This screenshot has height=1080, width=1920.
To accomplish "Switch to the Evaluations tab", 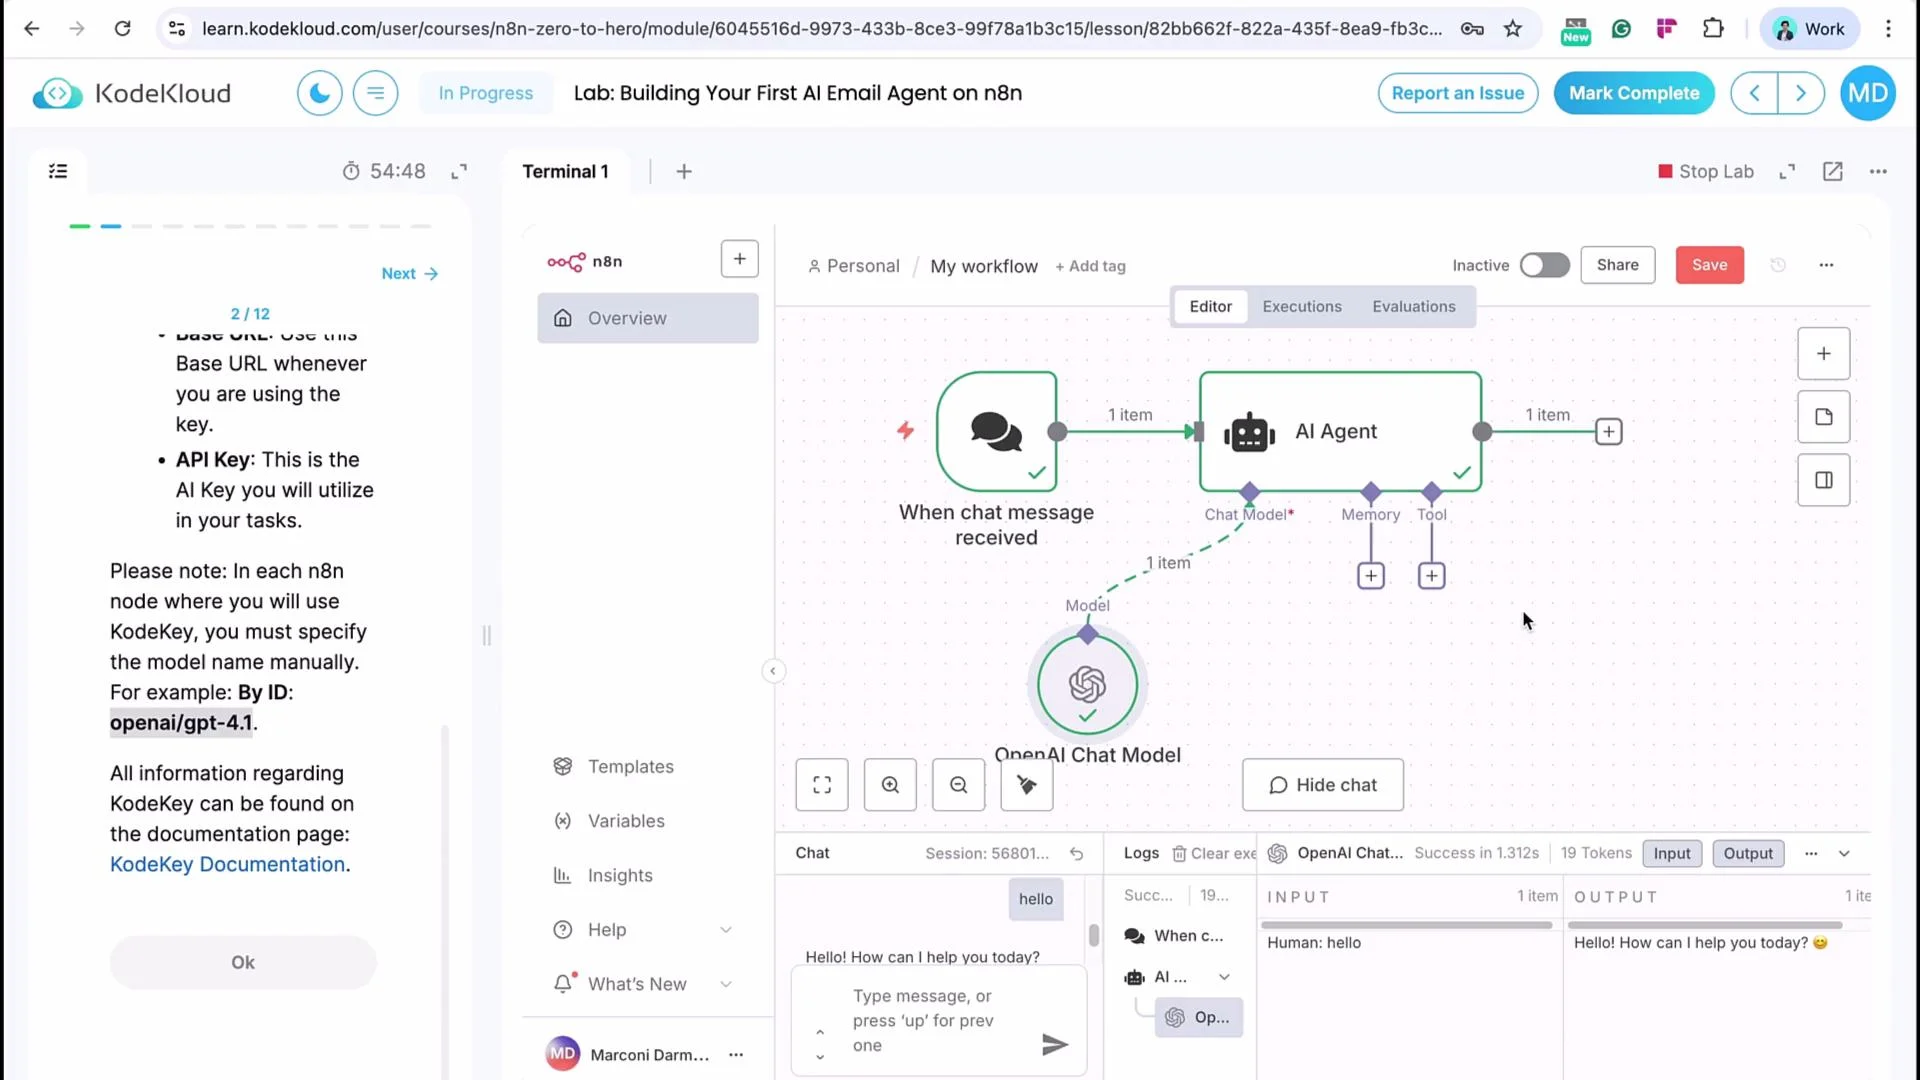I will coord(1413,307).
